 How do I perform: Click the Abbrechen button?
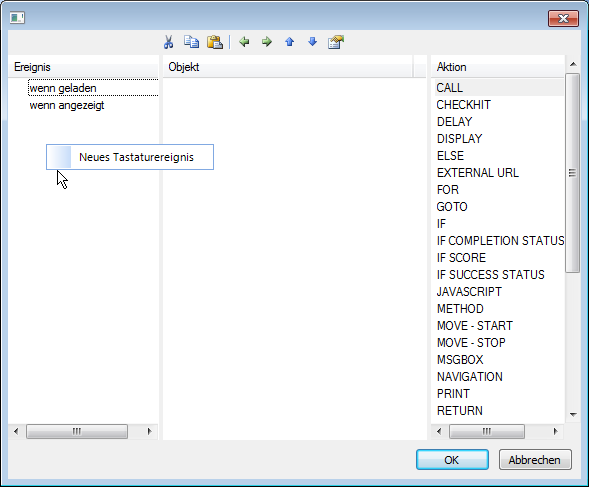(535, 460)
